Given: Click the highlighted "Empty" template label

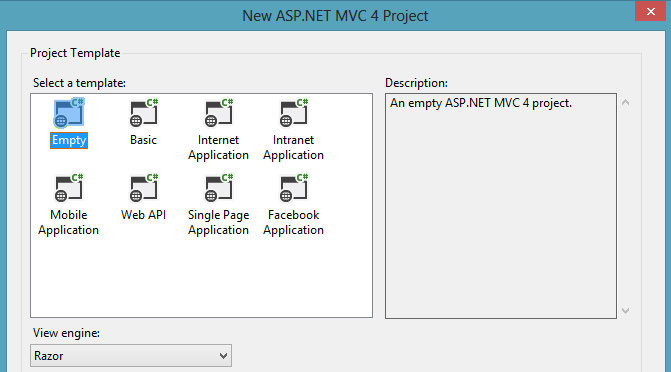Looking at the screenshot, I should pyautogui.click(x=69, y=140).
